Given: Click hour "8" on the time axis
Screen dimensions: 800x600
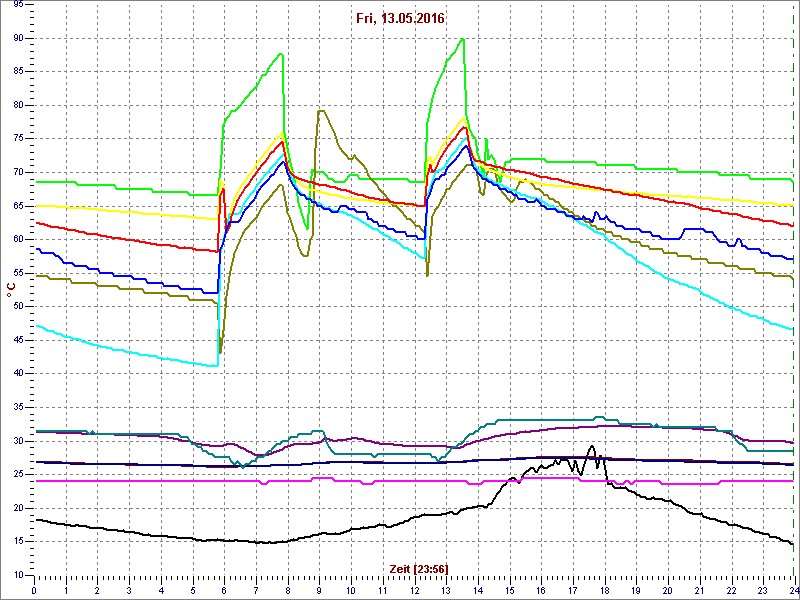Looking at the screenshot, I should (288, 592).
